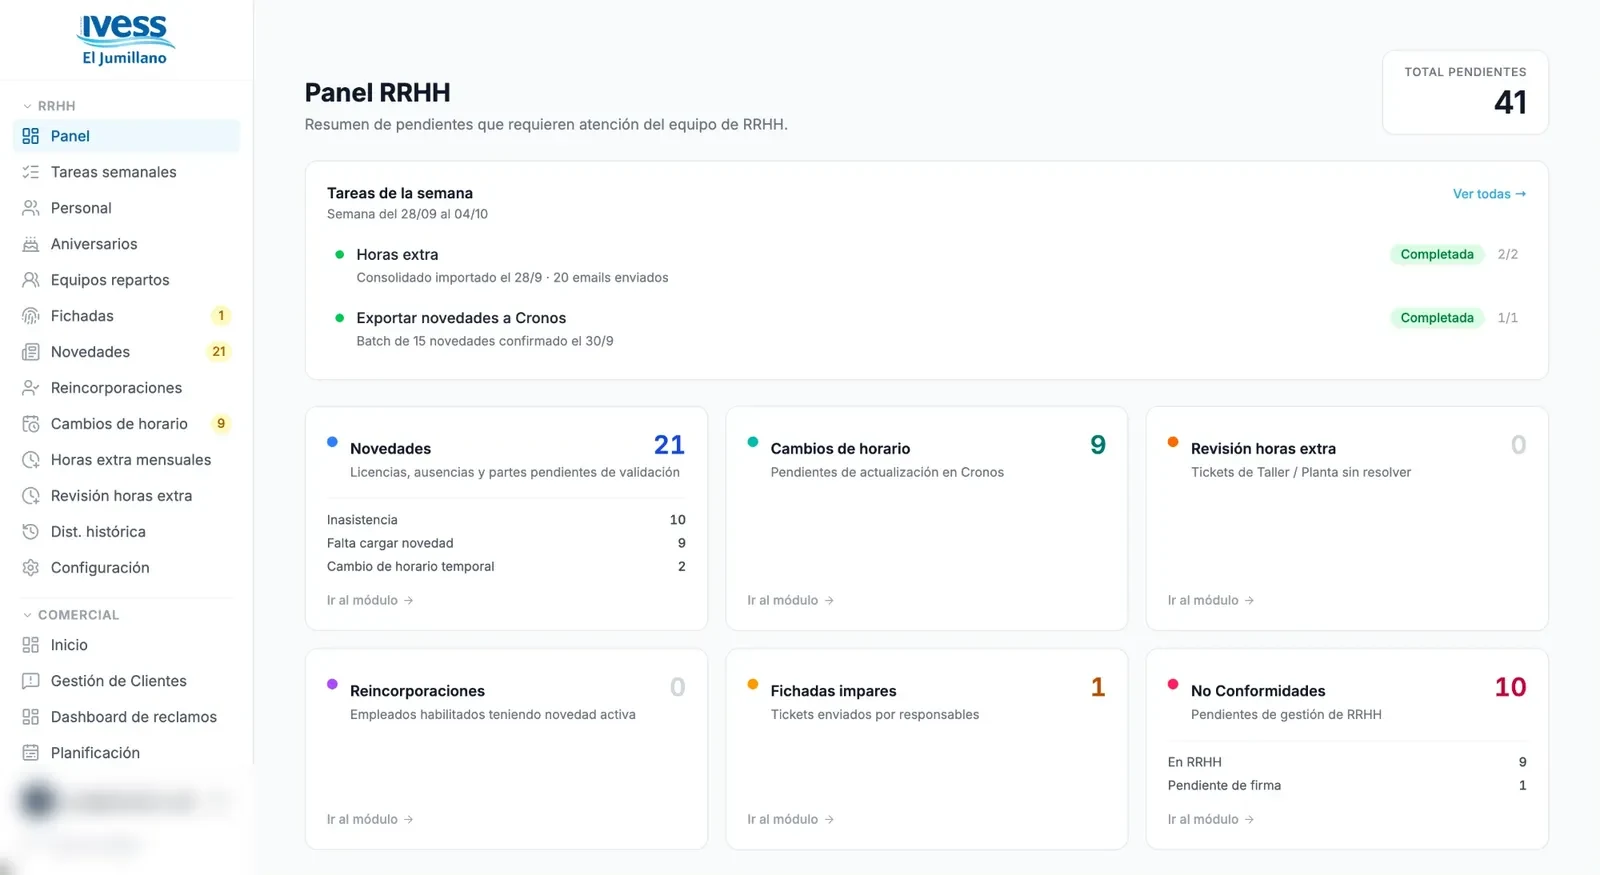Click the Aniversarios cake icon

pyautogui.click(x=31, y=244)
